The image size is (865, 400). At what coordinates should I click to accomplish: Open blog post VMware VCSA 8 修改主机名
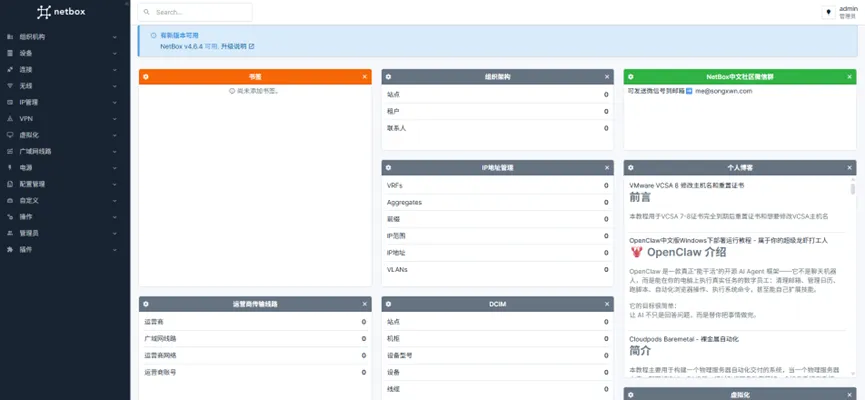coord(686,186)
